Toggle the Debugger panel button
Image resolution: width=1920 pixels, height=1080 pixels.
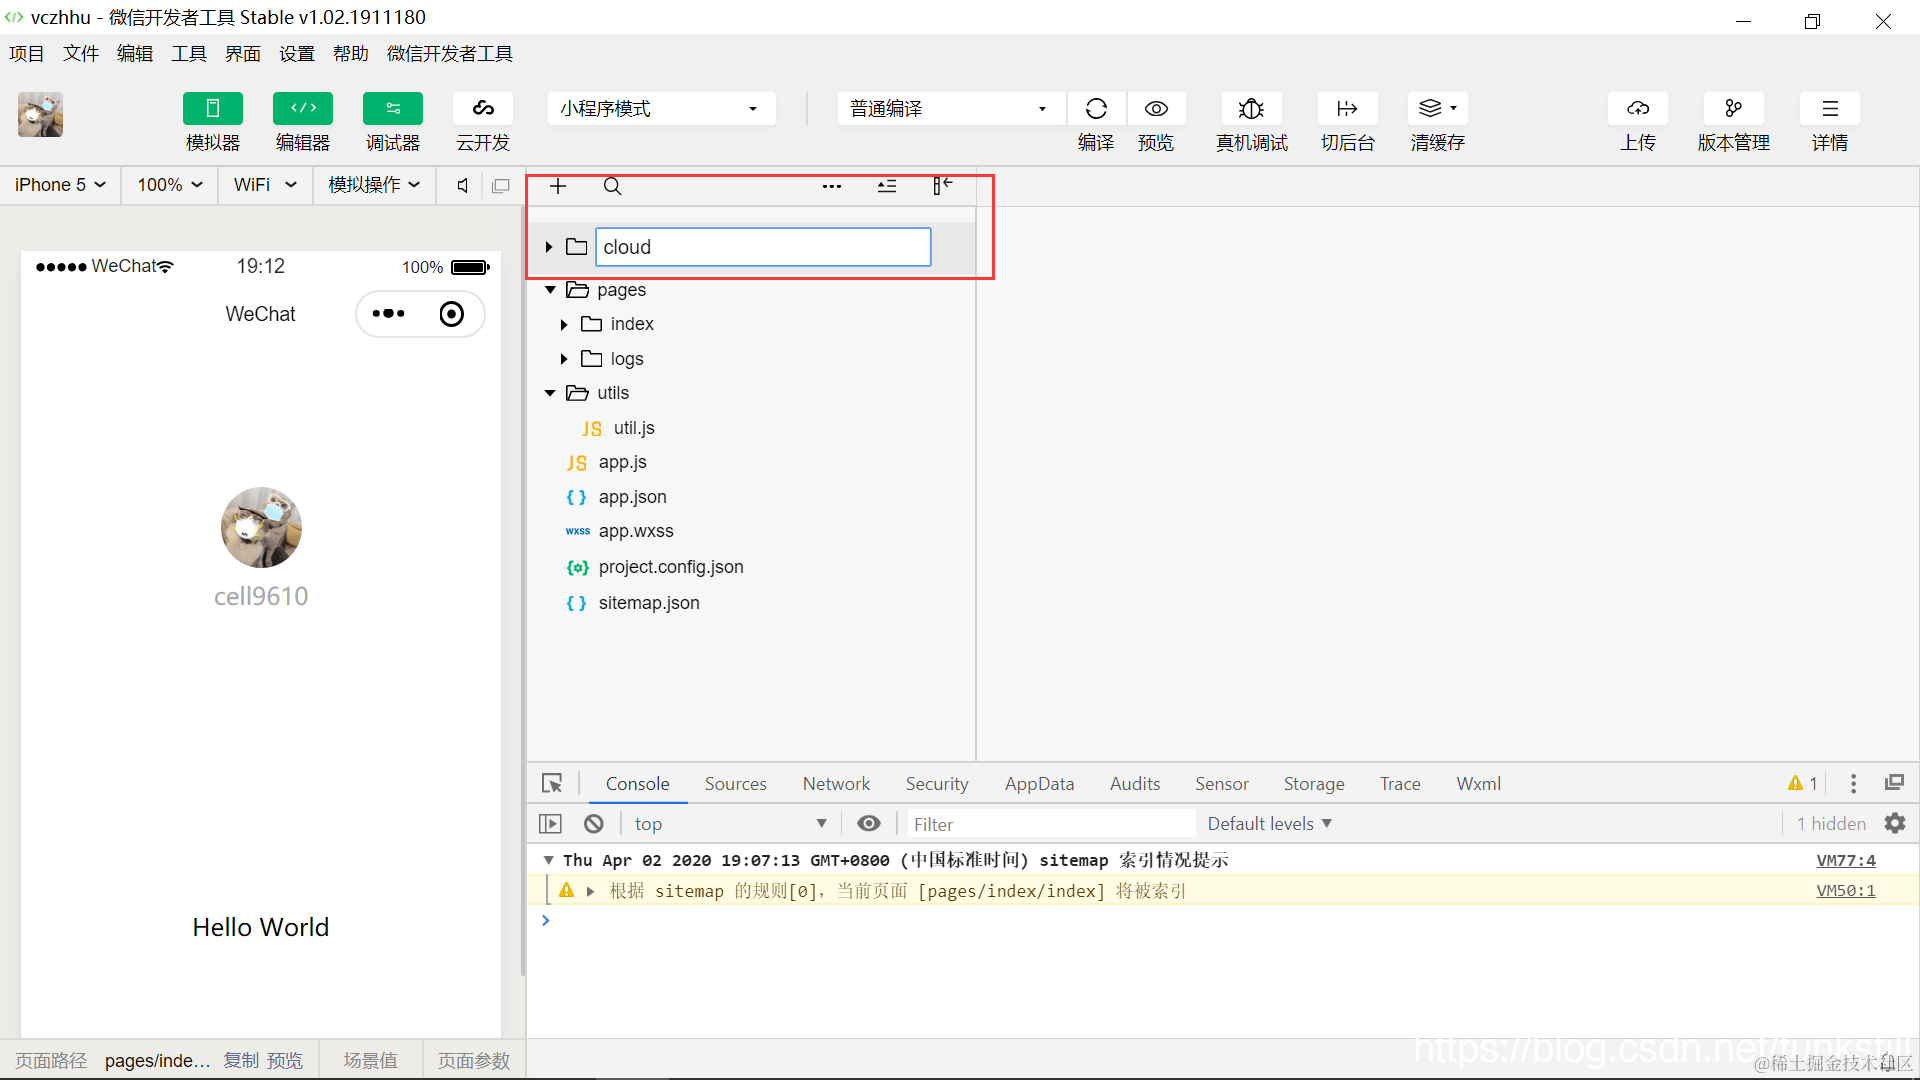(392, 109)
